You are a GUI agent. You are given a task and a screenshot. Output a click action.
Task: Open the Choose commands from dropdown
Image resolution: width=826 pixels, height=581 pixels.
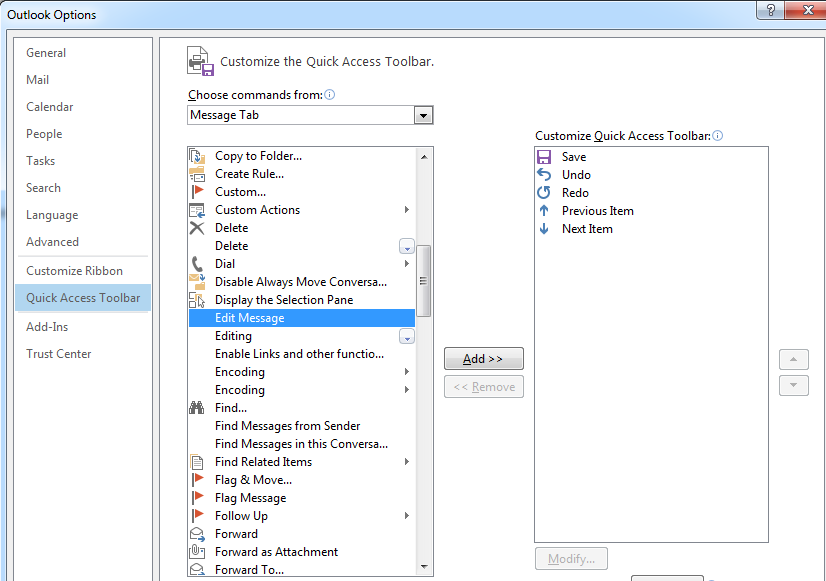(x=423, y=114)
